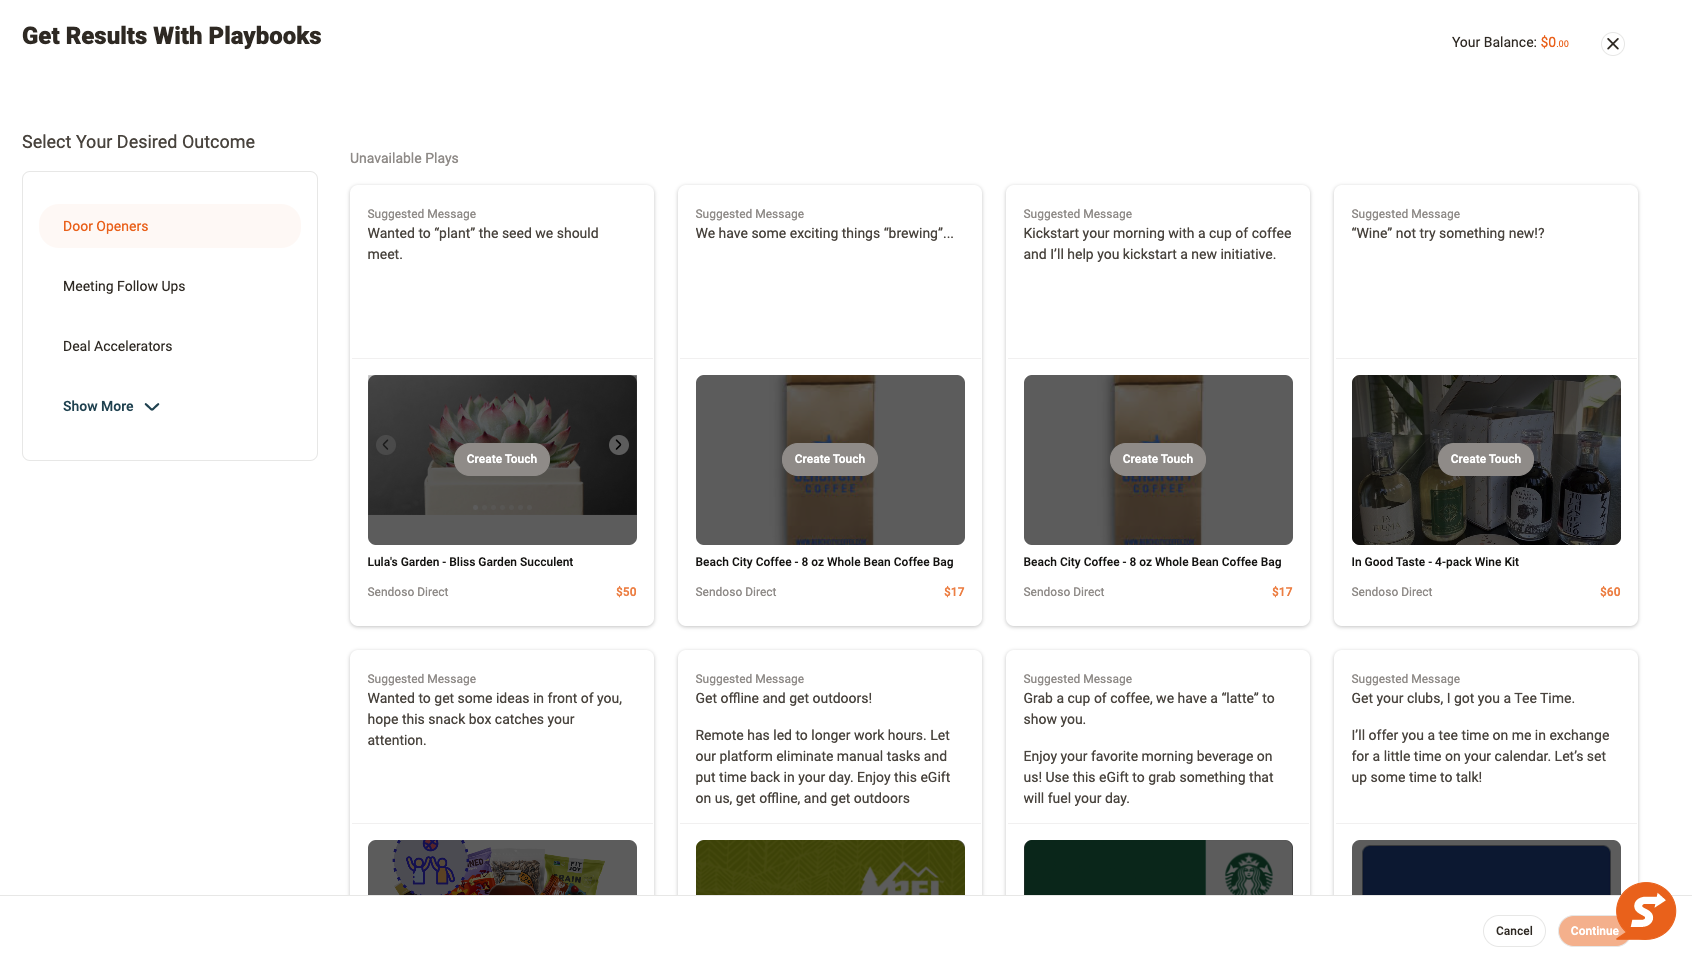Click the "Wine" not try something new message

(x=1447, y=233)
